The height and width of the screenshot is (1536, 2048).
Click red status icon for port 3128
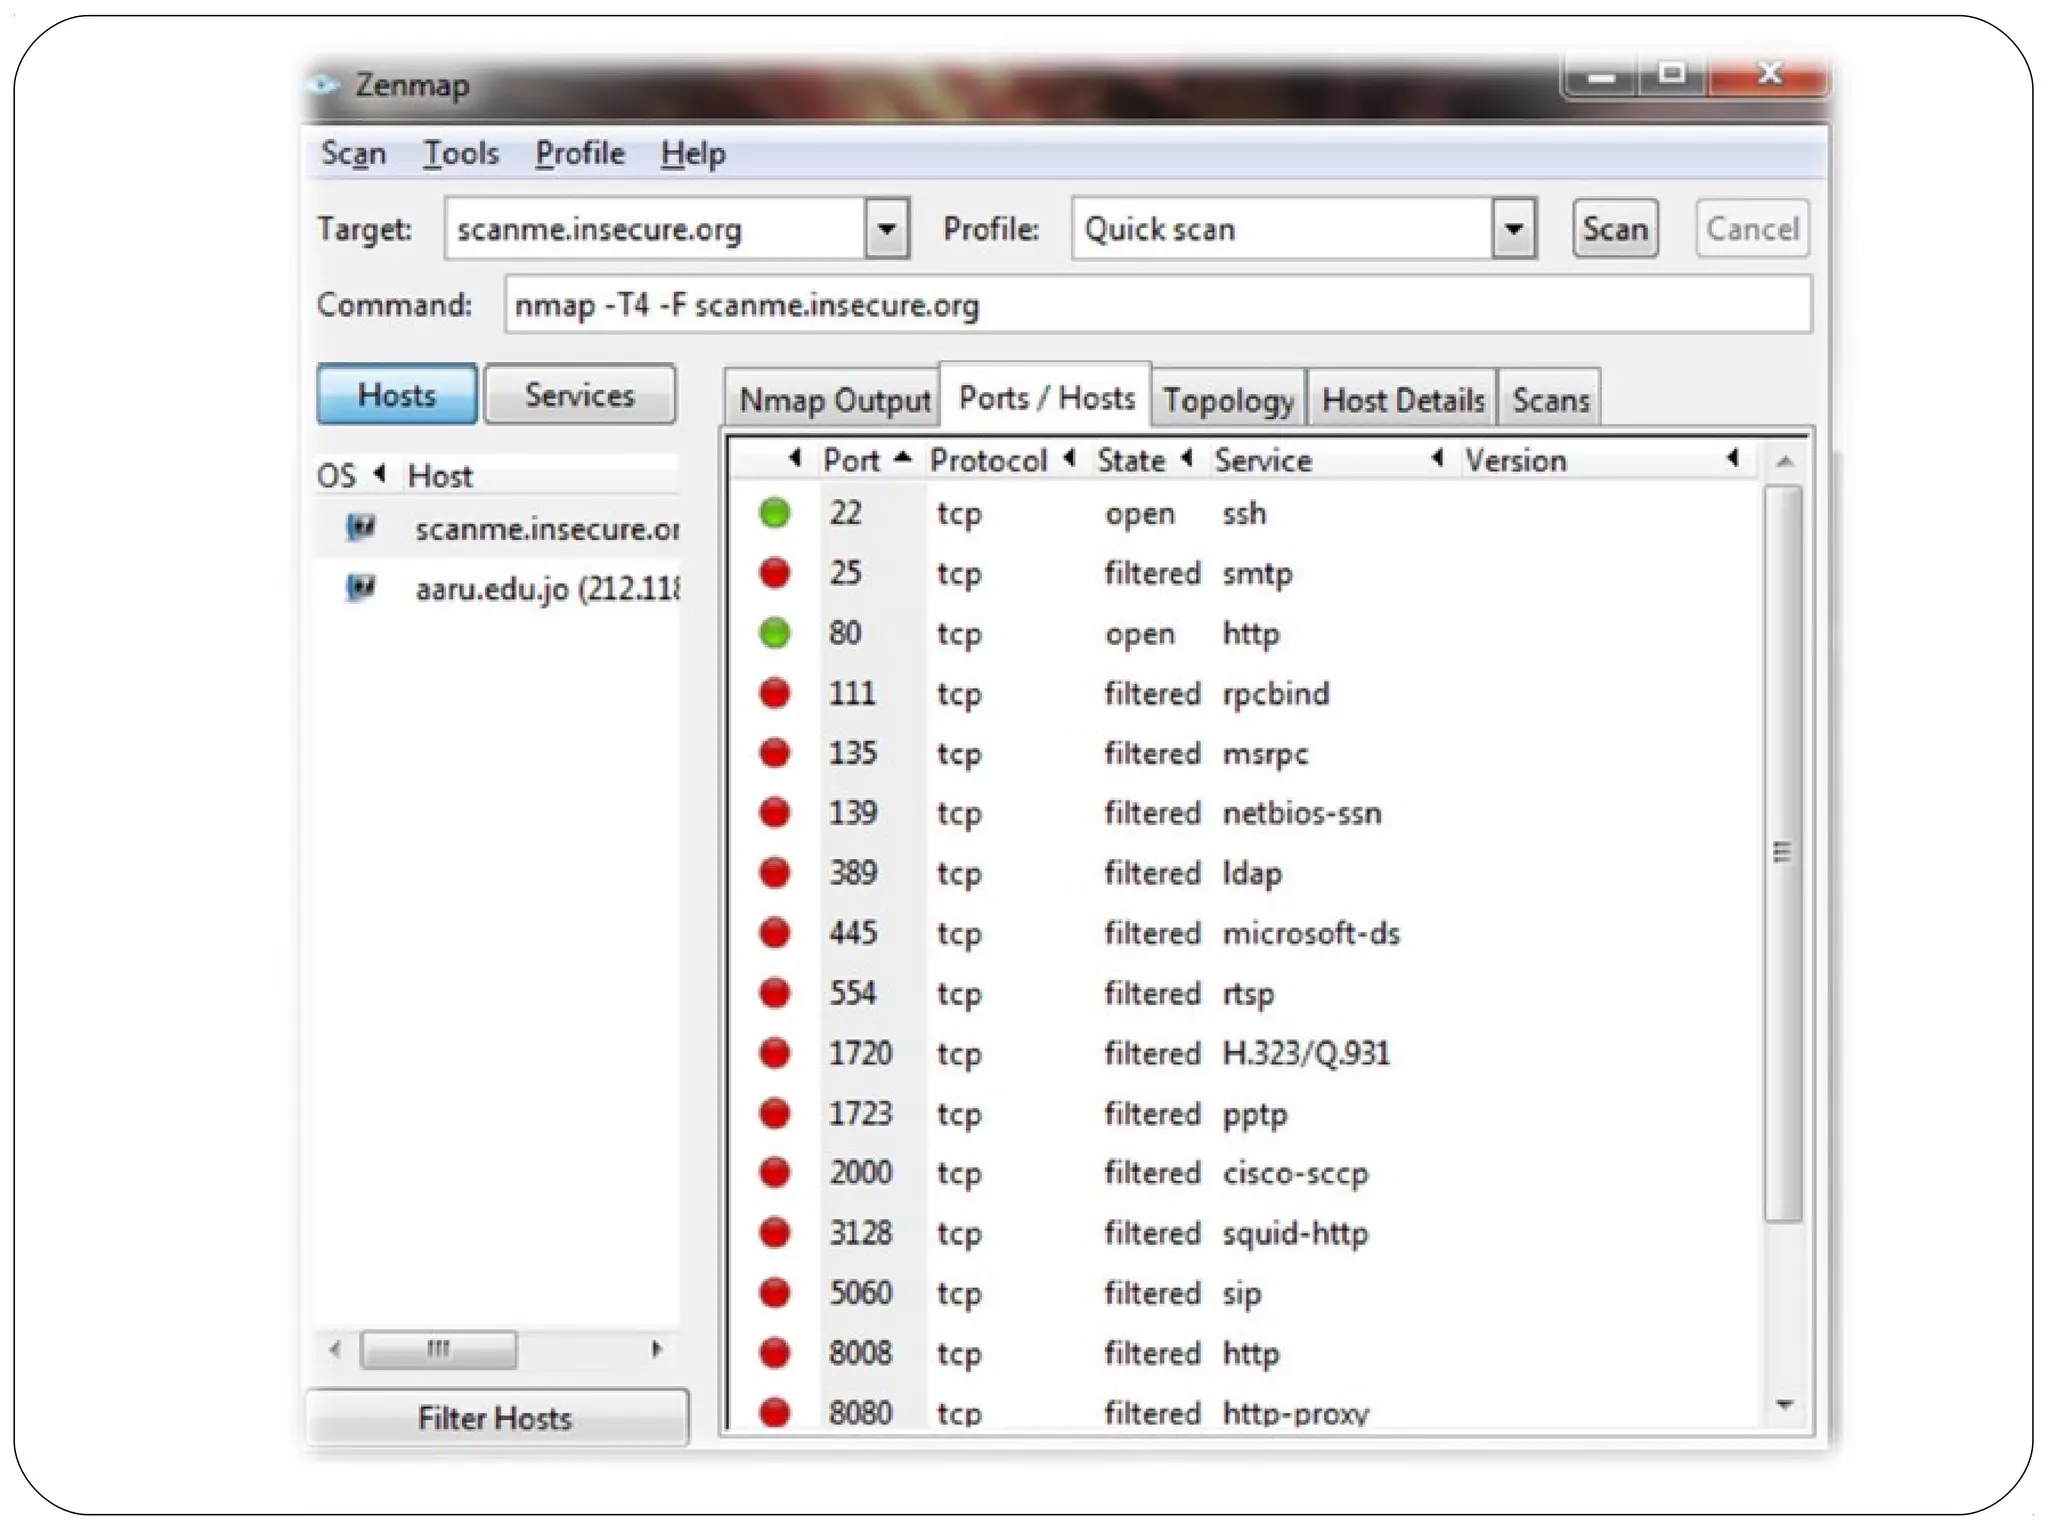point(774,1233)
